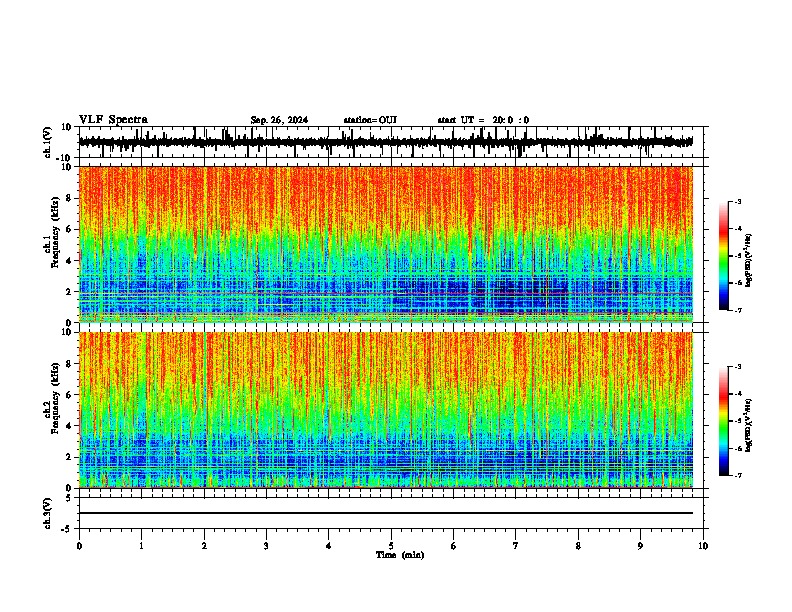Viewport: 792px width, 612px height.
Task: Click the ch.1 frequency tick label "8"
Action: [x=70, y=198]
